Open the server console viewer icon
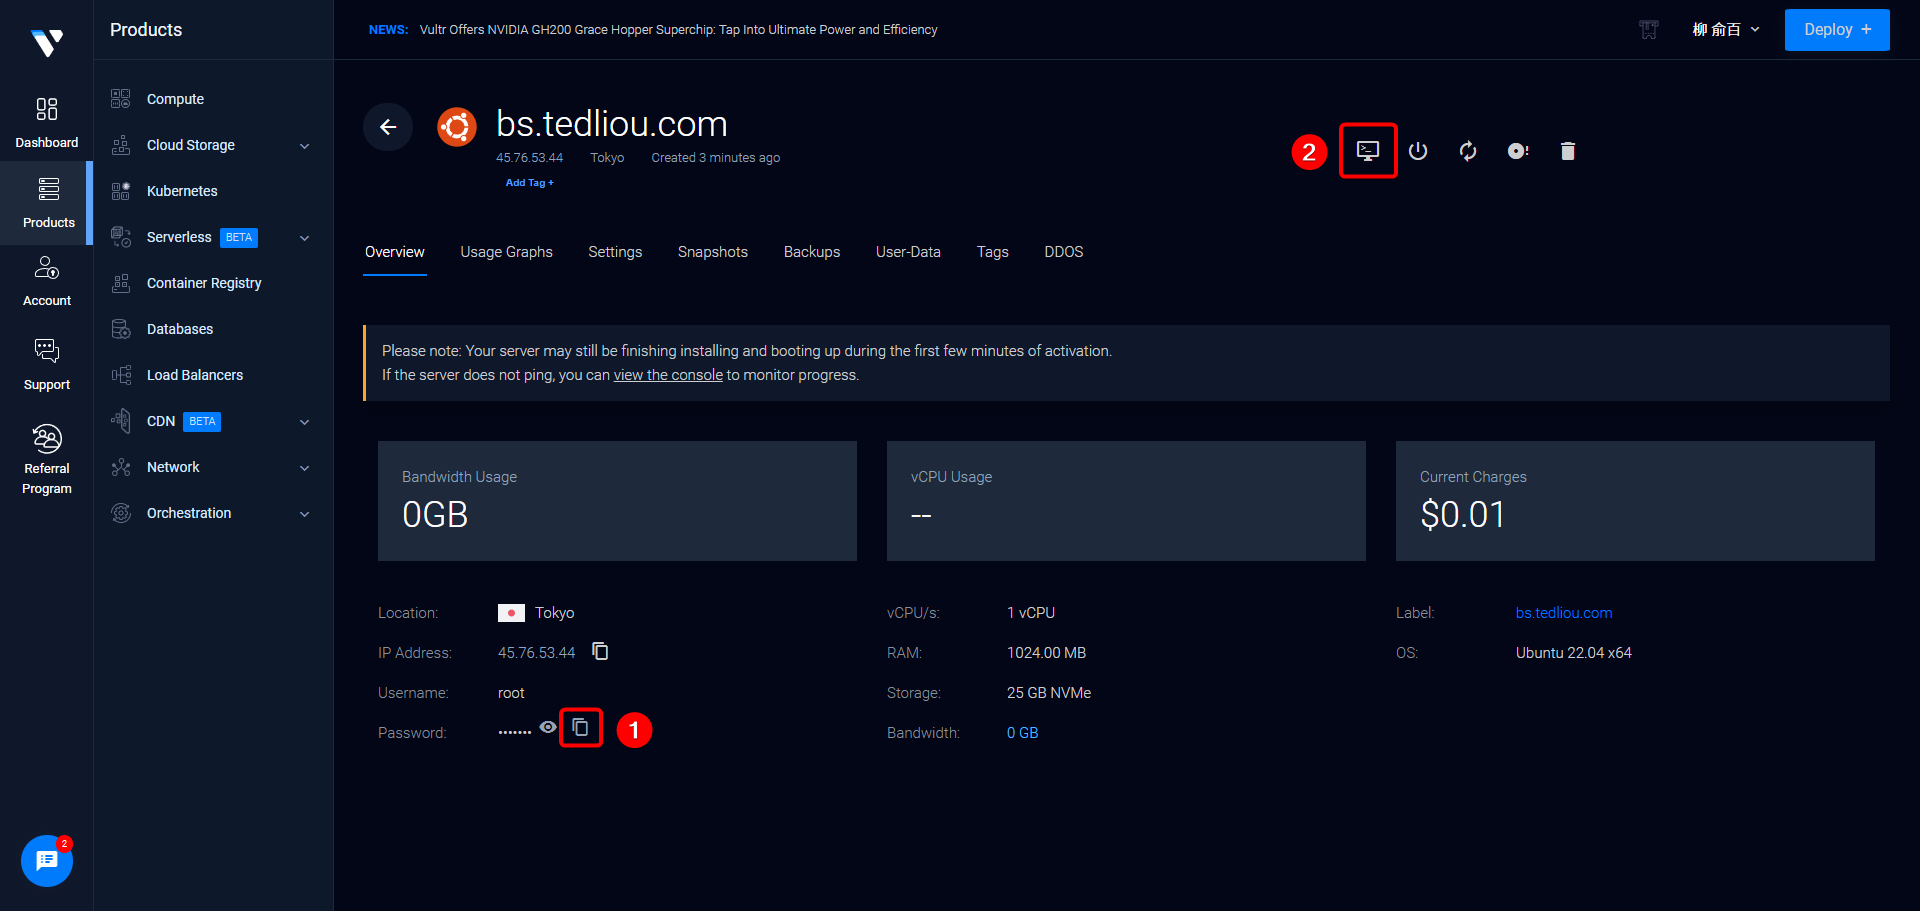1920x911 pixels. [1367, 151]
